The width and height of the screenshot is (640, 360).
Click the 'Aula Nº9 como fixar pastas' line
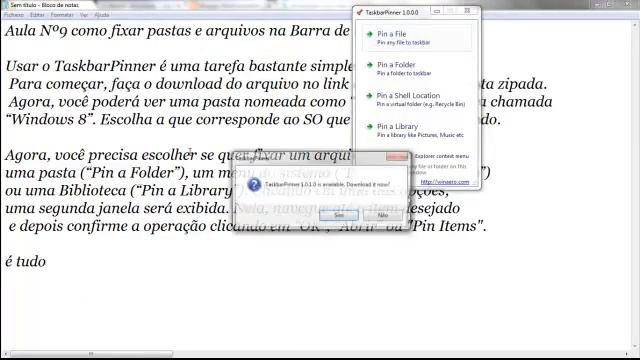[x=178, y=31]
